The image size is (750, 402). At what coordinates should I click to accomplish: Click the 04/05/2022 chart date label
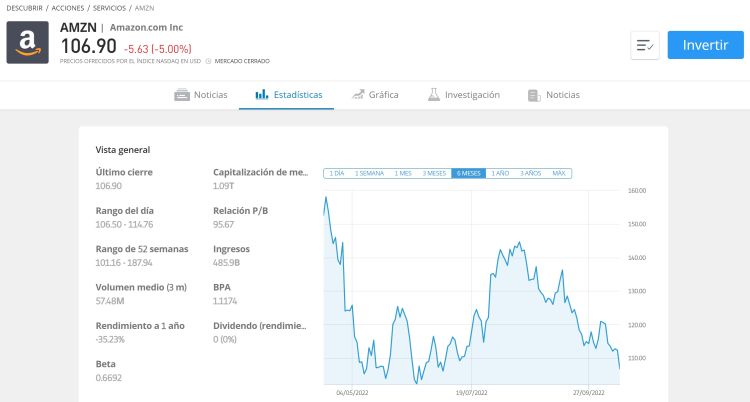353,393
